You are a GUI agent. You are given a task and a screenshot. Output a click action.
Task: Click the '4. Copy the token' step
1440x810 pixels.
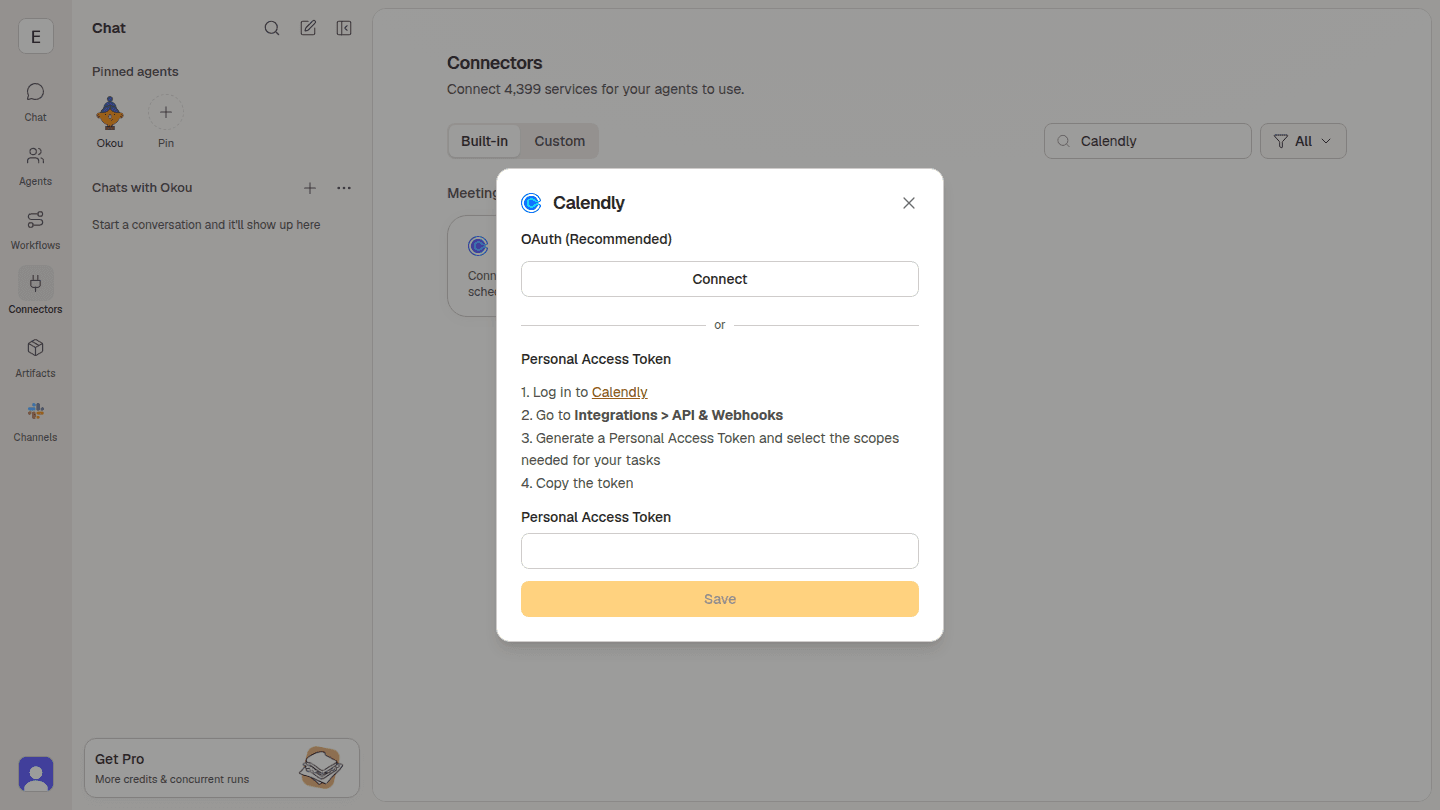click(x=577, y=483)
